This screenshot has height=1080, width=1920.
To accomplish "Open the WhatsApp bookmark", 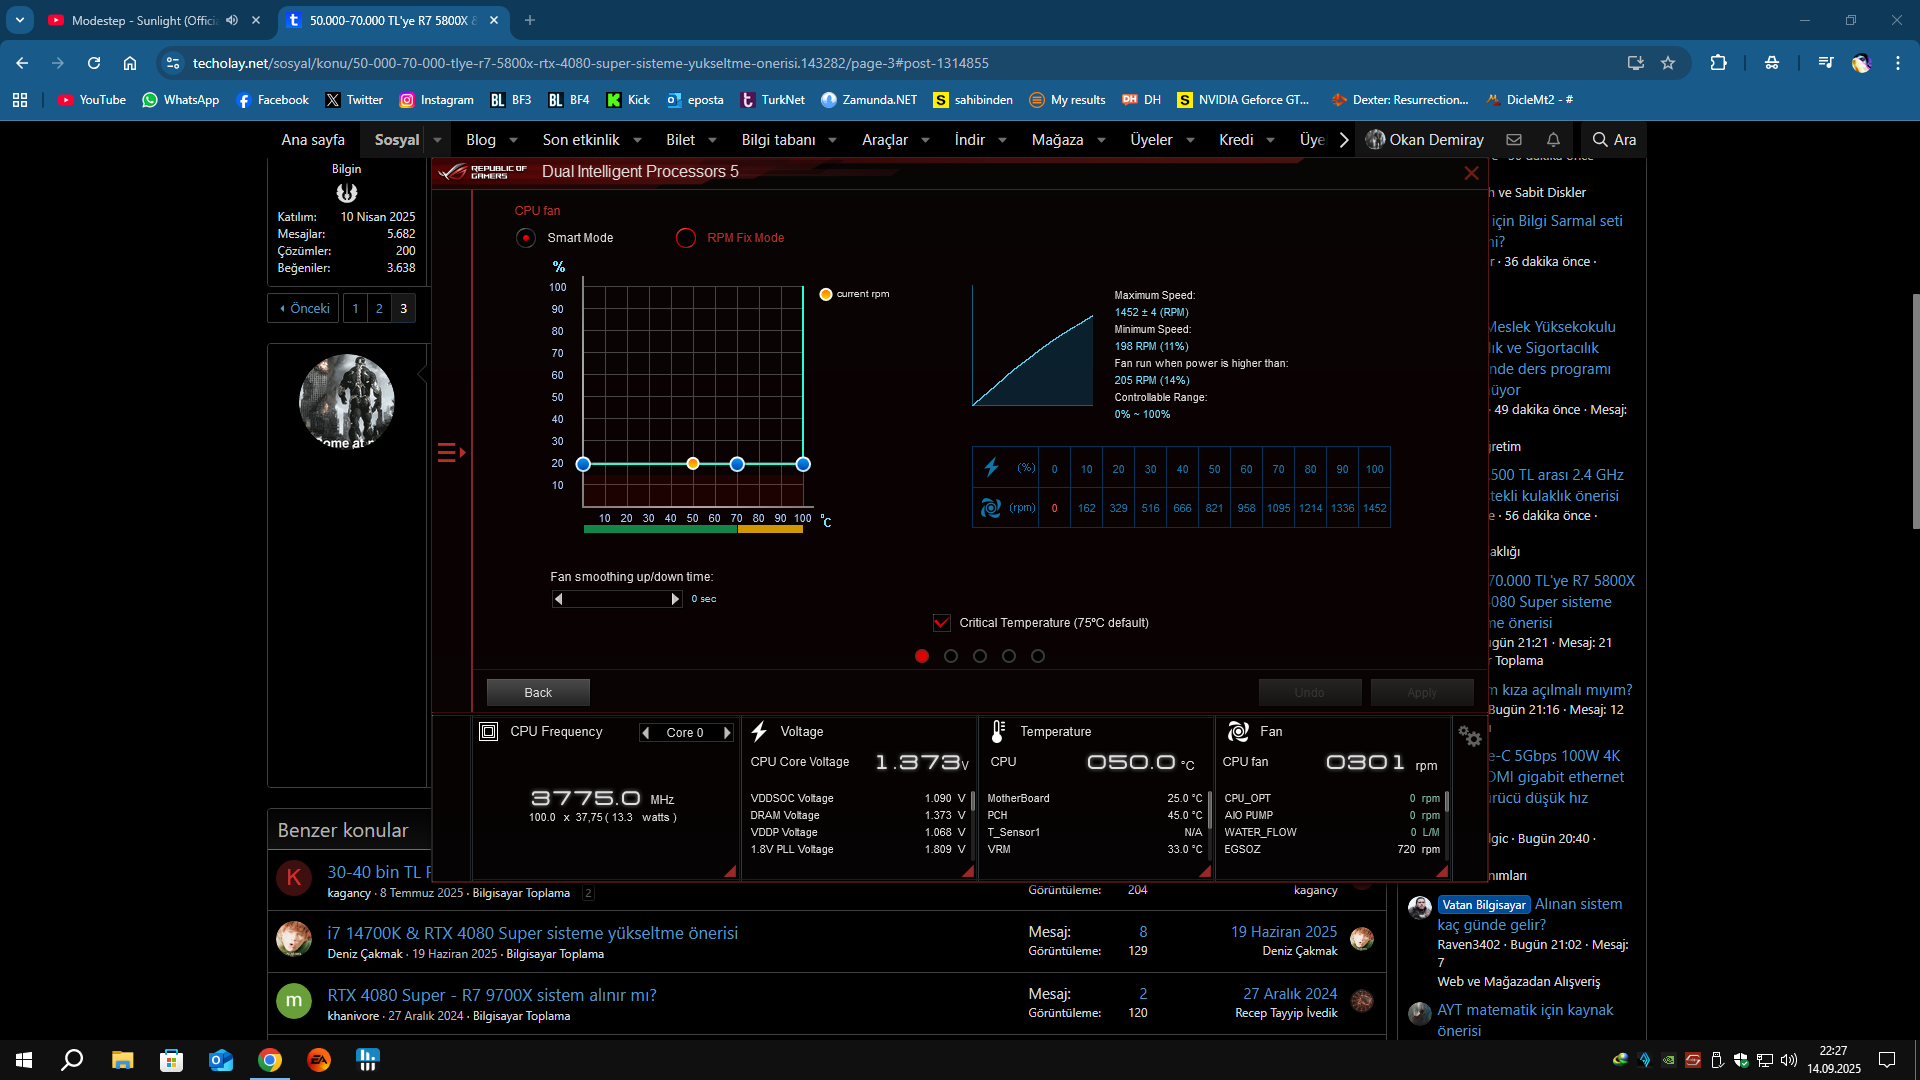I will [181, 100].
